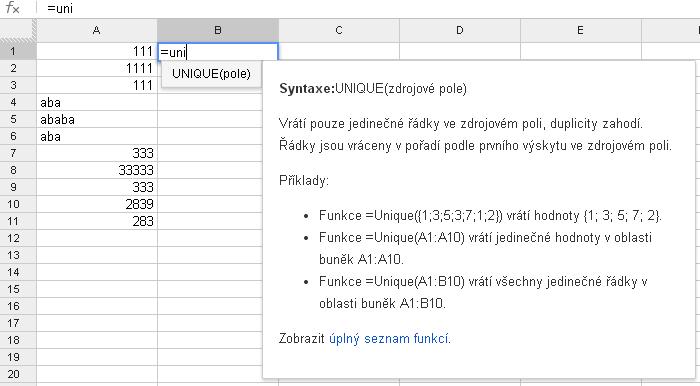Open the úplný seznam funkcí link
The width and height of the screenshot is (700, 386).
pyautogui.click(x=389, y=338)
